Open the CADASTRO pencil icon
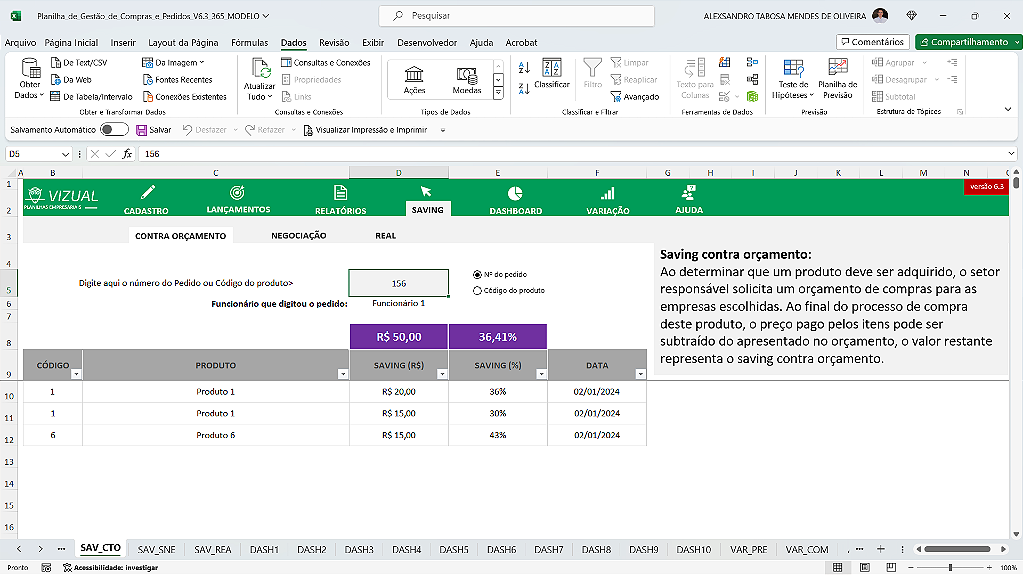Image resolution: width=1023 pixels, height=575 pixels. 148,192
